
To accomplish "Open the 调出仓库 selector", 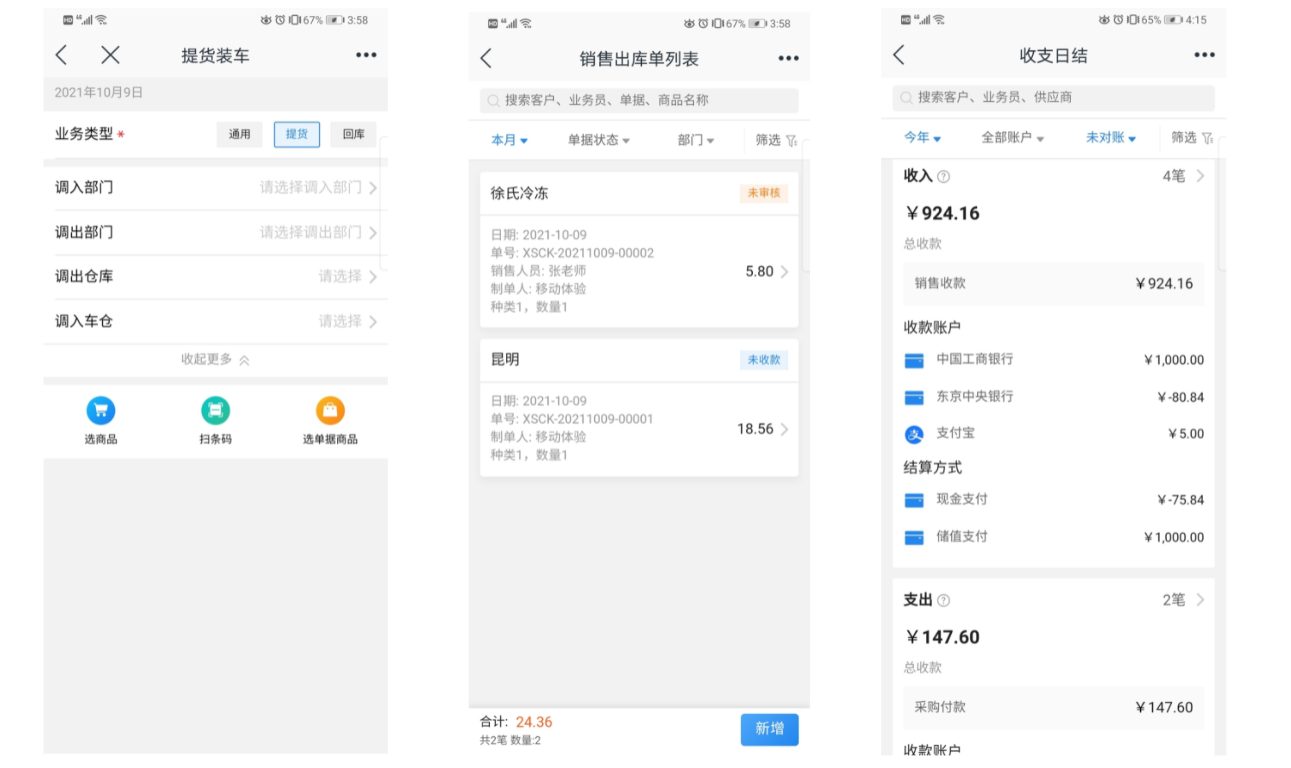I will click(x=216, y=277).
